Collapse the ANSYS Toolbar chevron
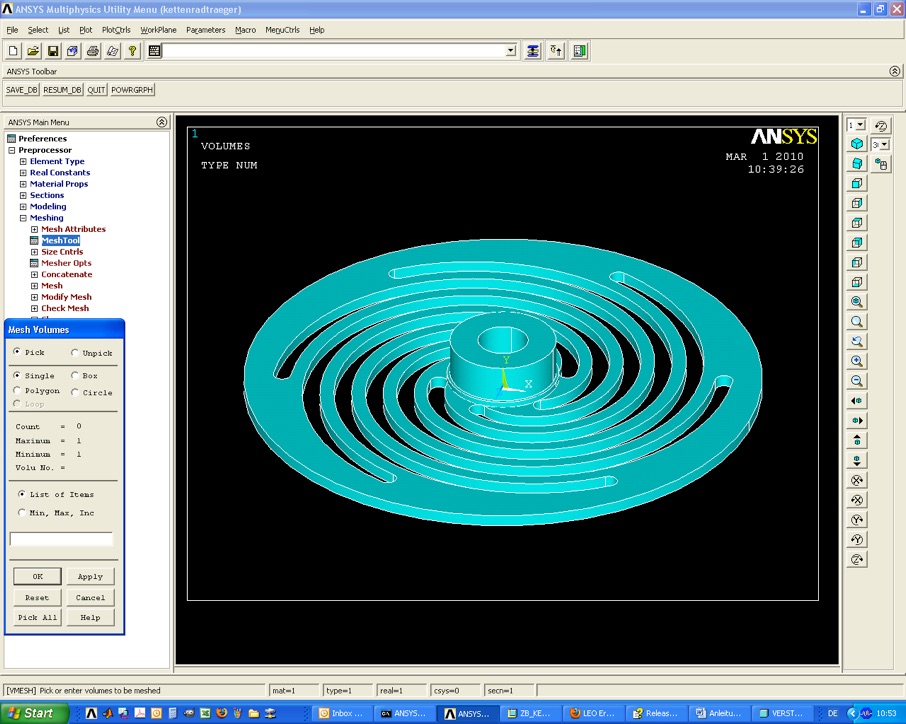Screen dimensions: 906x724 [x=894, y=71]
